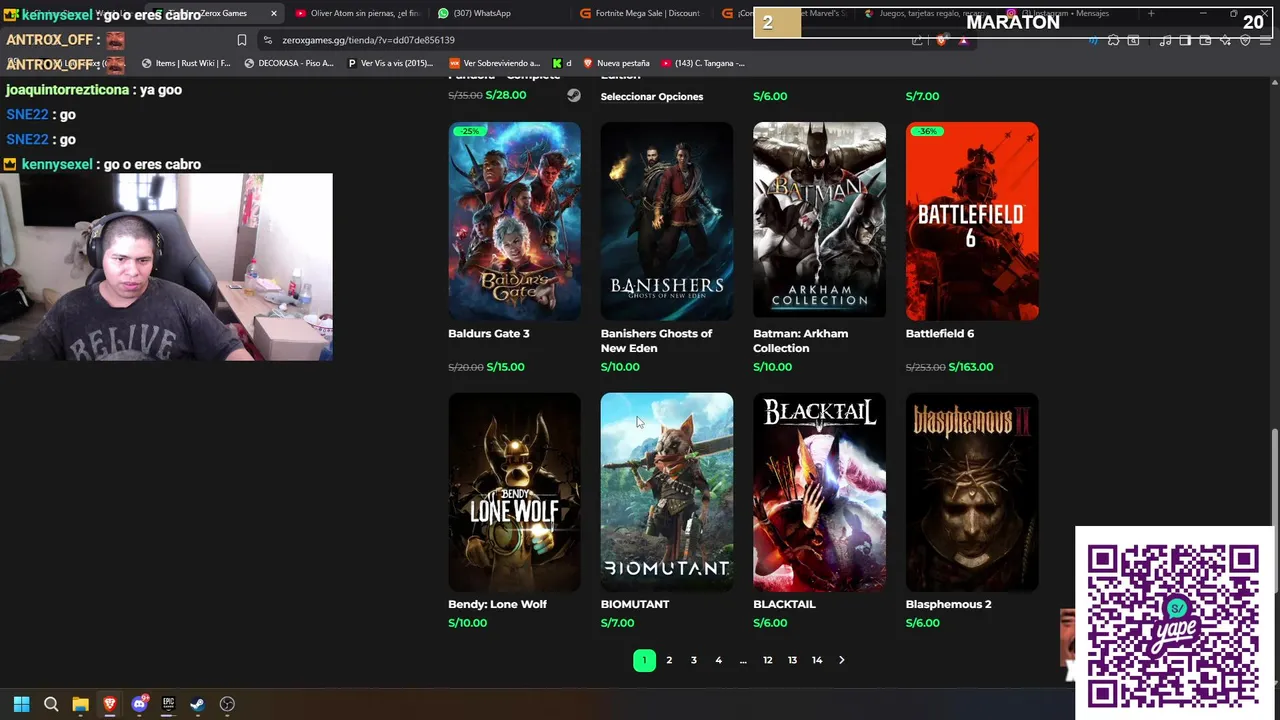Open taskbar Search icon
Viewport: 1280px width, 720px height.
(51, 704)
